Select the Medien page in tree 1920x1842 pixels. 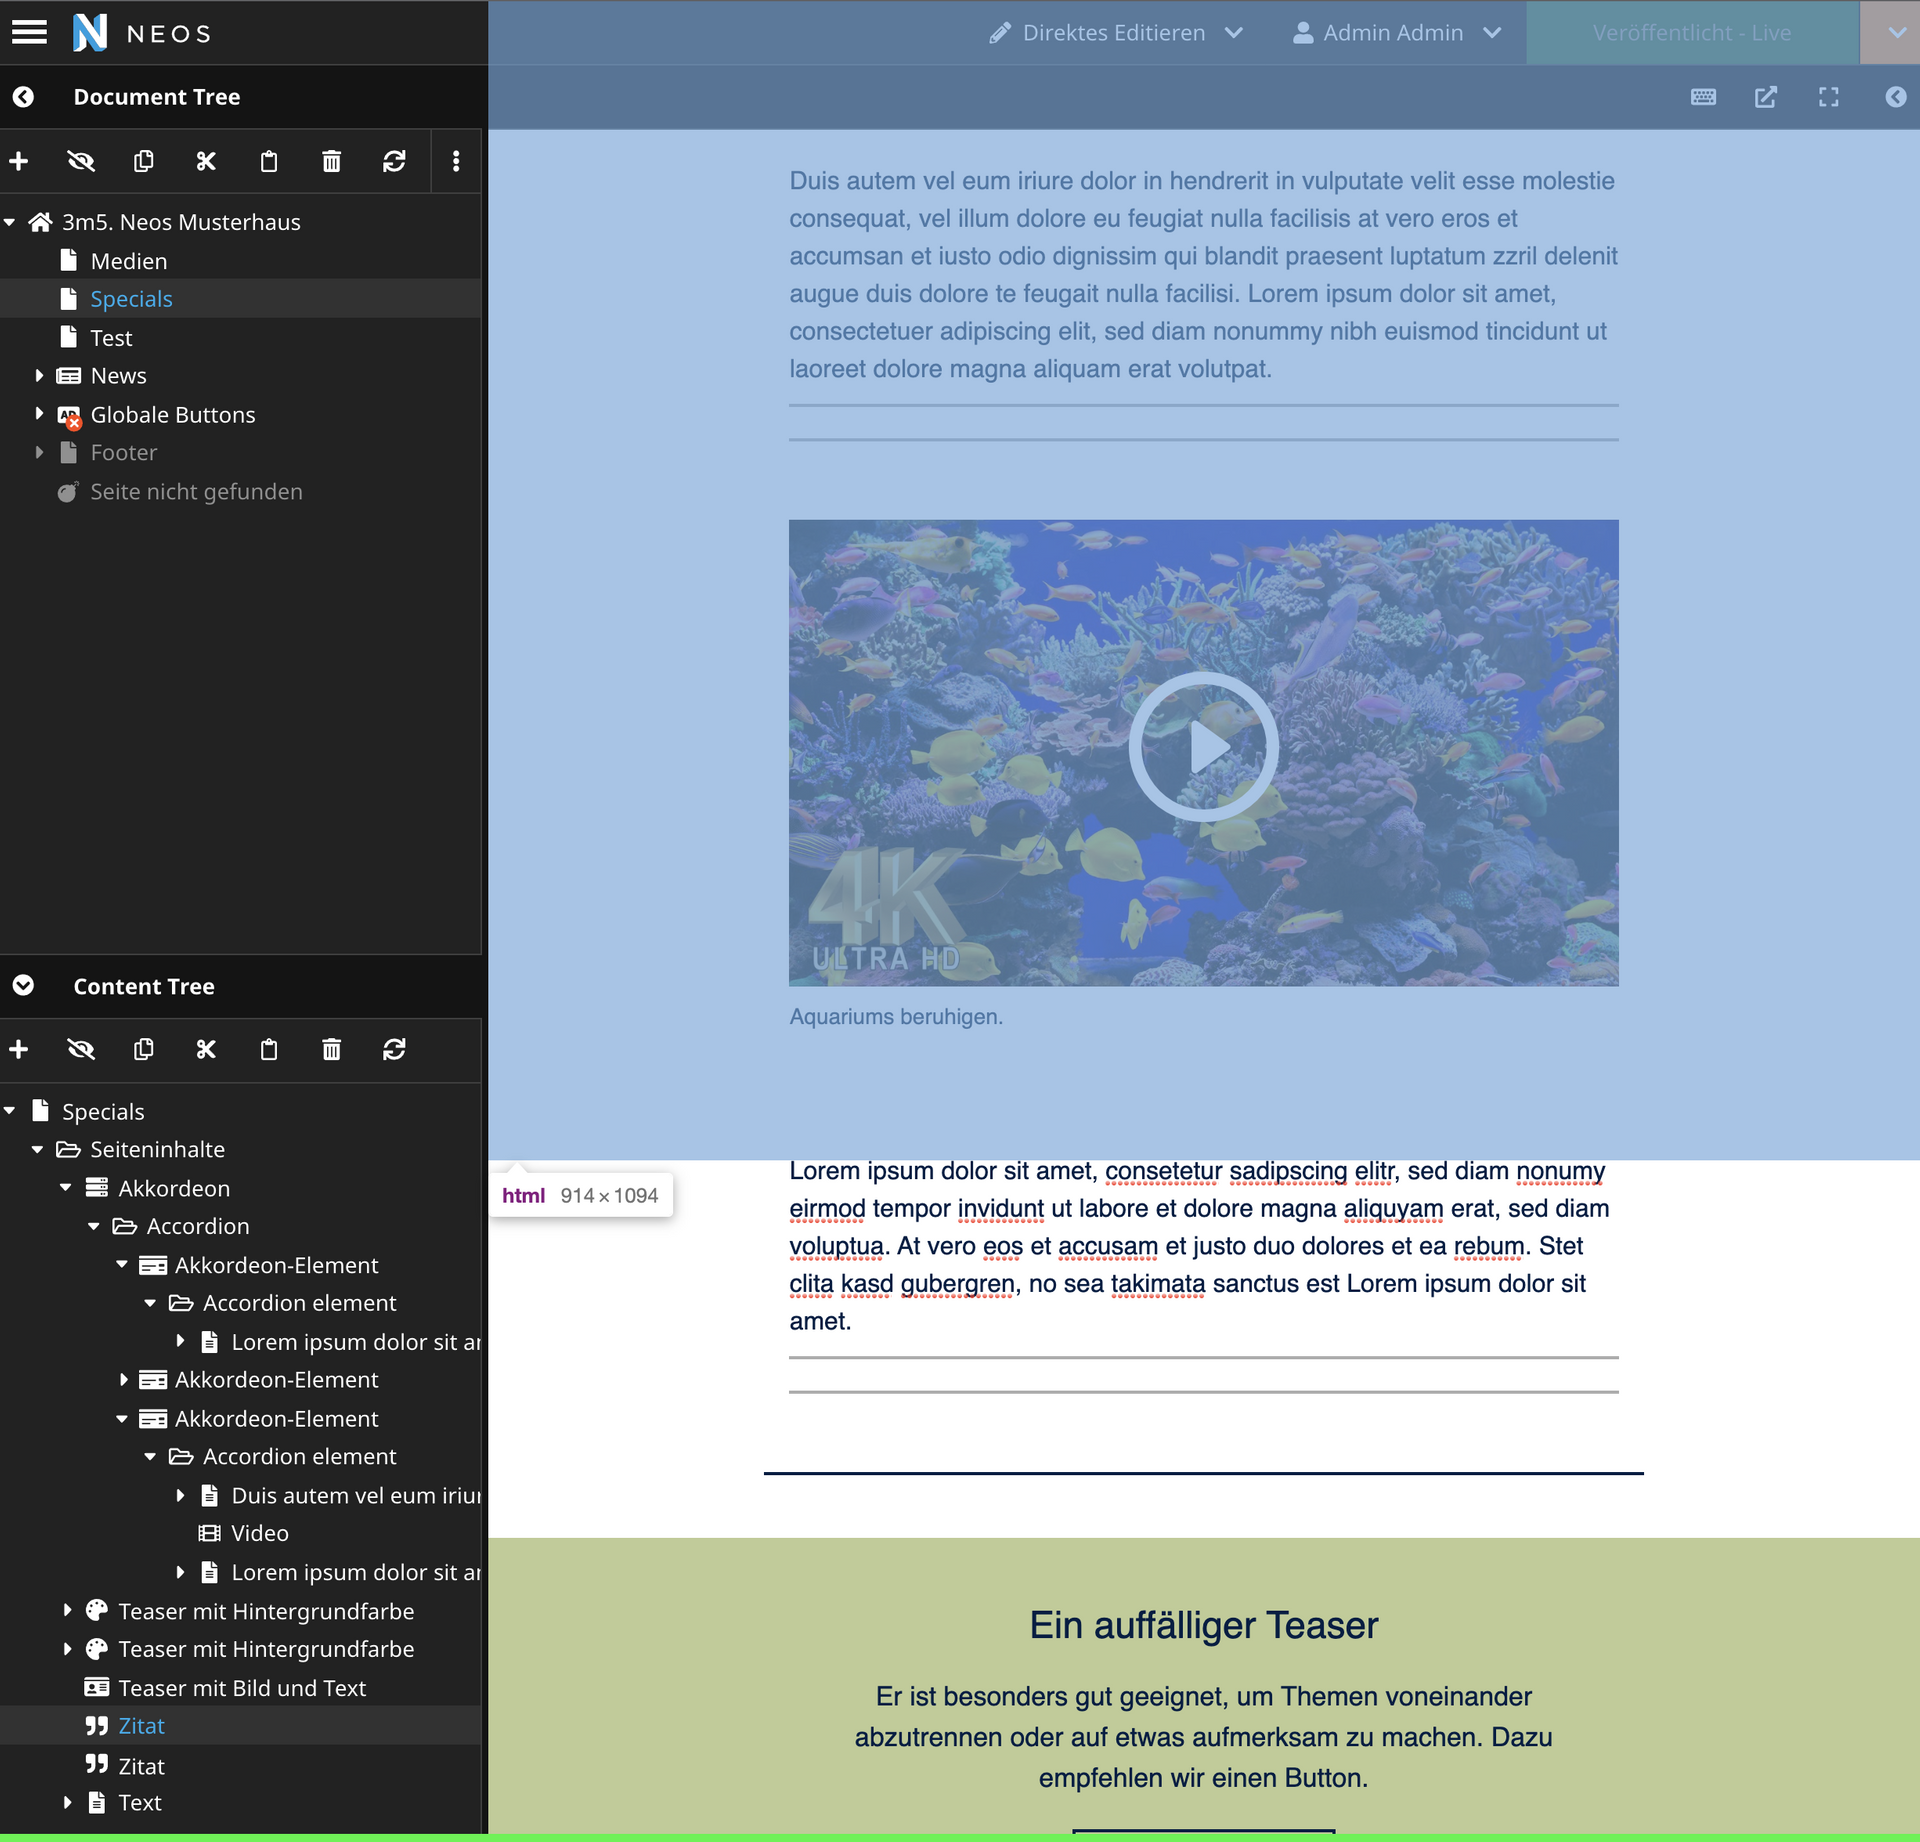[129, 261]
